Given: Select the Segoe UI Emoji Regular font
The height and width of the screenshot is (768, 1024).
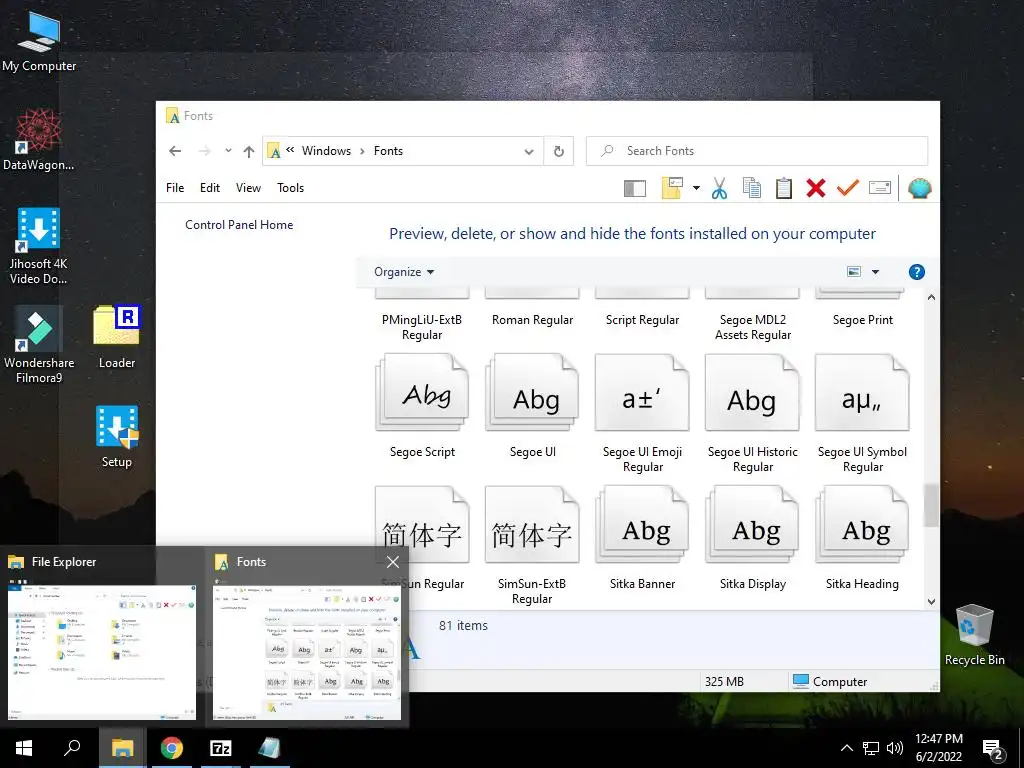Looking at the screenshot, I should pos(642,392).
